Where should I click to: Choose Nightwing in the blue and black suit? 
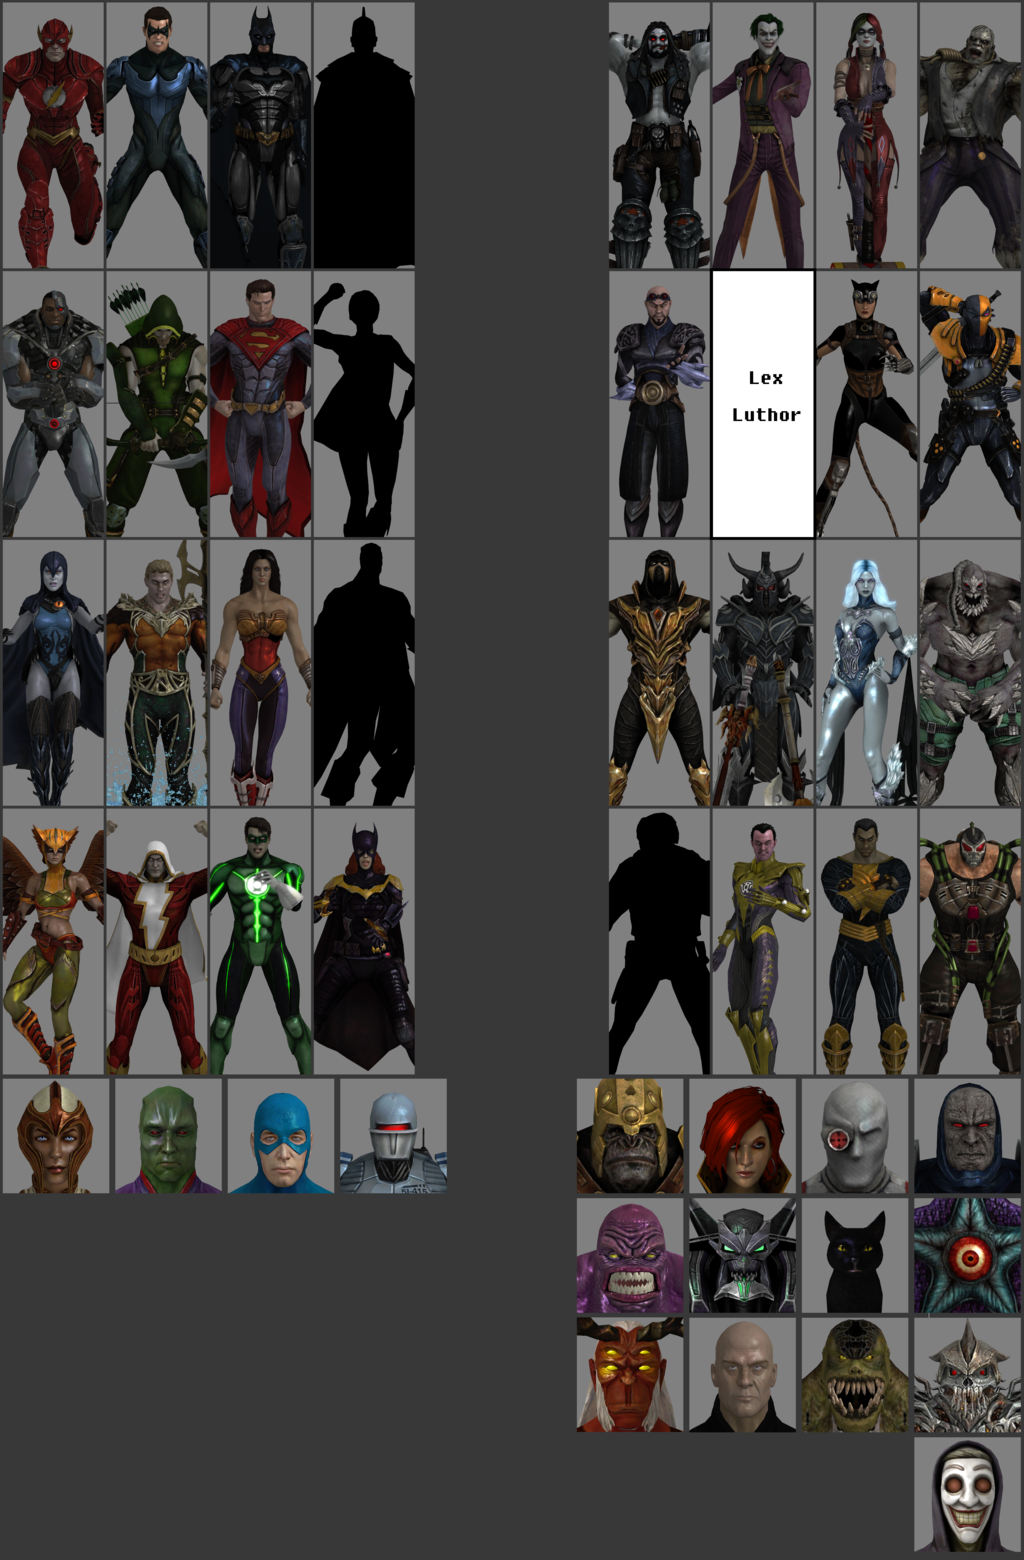(x=157, y=135)
